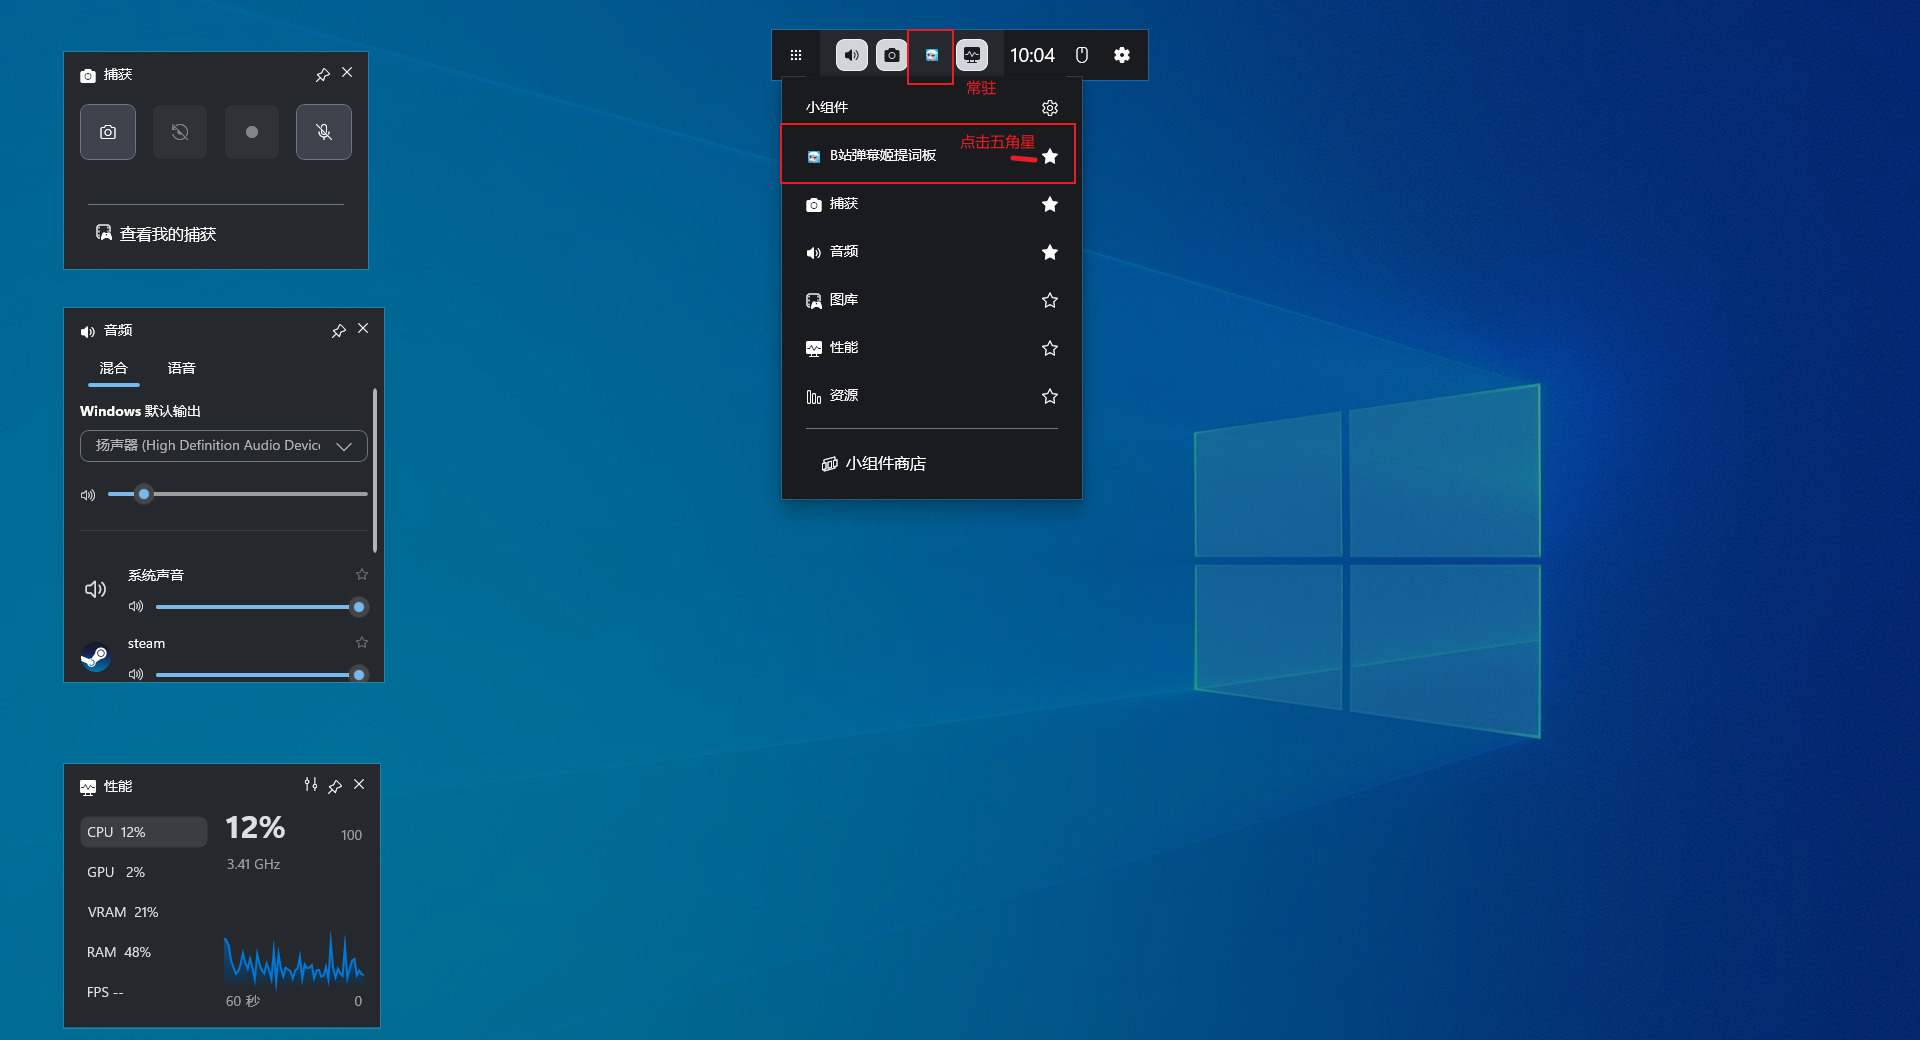Open the widget menu grid icon
This screenshot has height=1040, width=1920.
pos(796,55)
